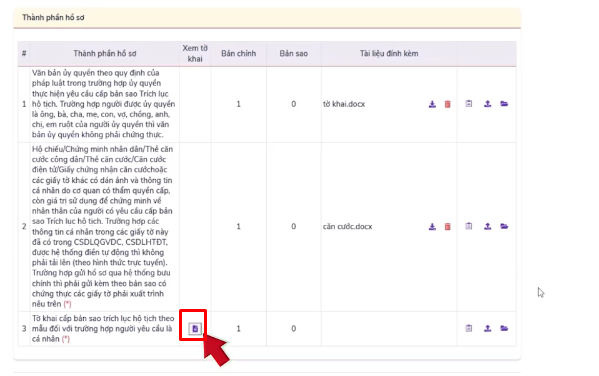Viewport: 599px width, 376px height.
Task: Upload a file for row 1
Action: tap(487, 104)
